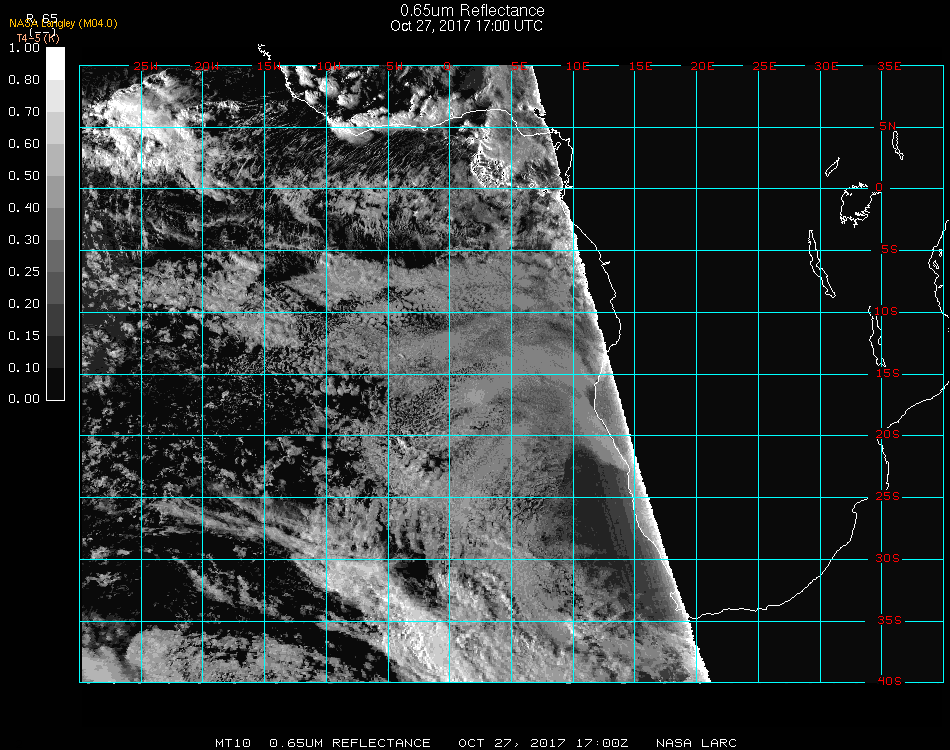Screen dimensions: 950x750
Task: Click the 15E longitude label
Action: [x=640, y=66]
